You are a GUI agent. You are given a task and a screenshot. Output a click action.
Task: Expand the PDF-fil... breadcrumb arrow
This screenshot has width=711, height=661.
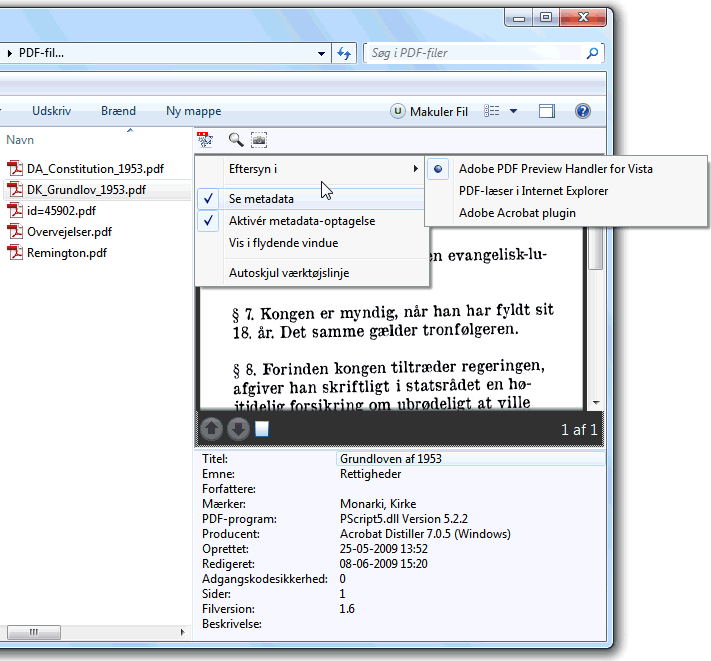[10, 53]
